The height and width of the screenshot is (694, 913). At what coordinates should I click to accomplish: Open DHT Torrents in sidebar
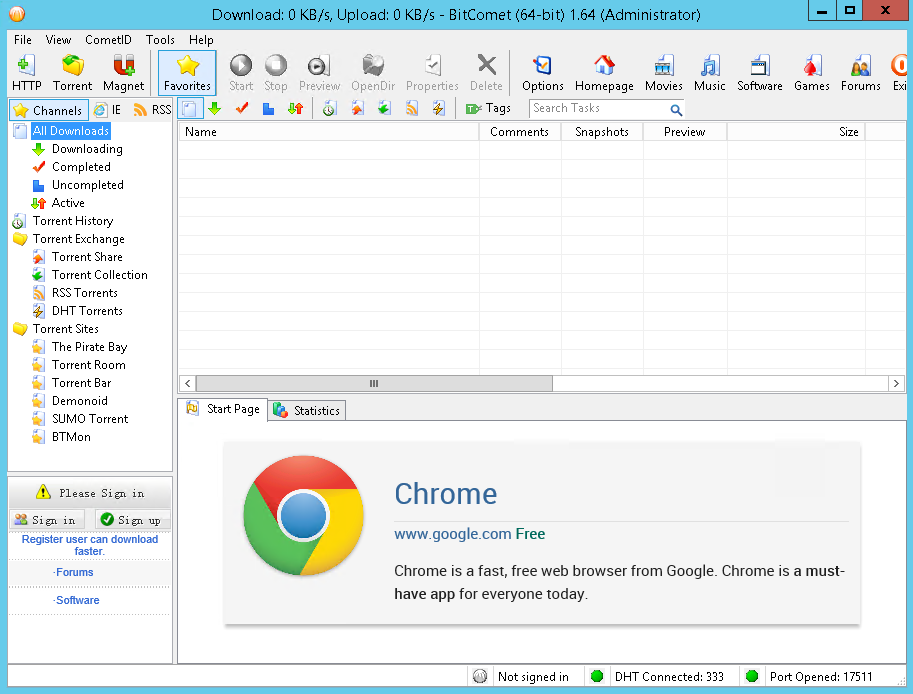pos(87,311)
